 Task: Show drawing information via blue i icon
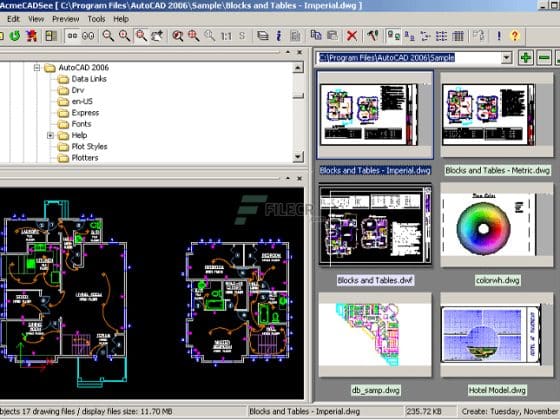tap(279, 36)
